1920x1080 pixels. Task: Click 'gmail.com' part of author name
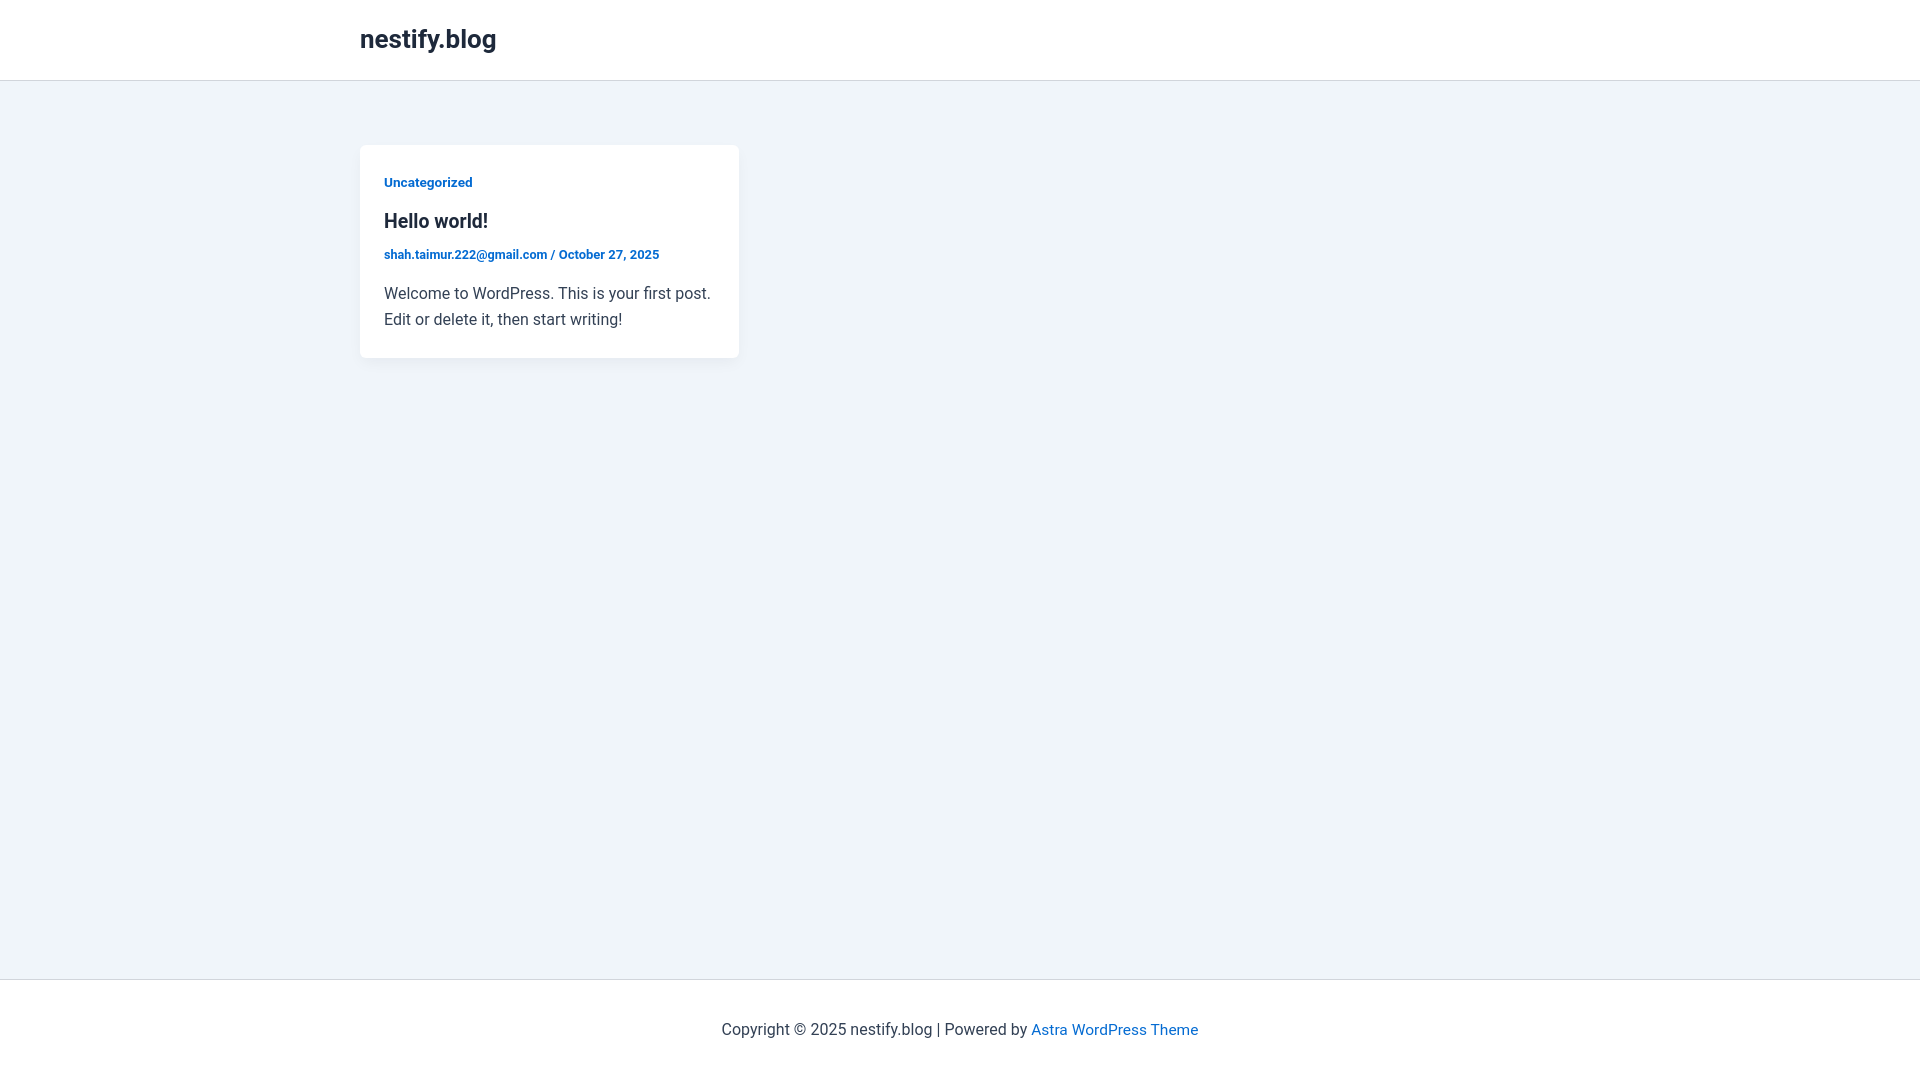click(517, 255)
